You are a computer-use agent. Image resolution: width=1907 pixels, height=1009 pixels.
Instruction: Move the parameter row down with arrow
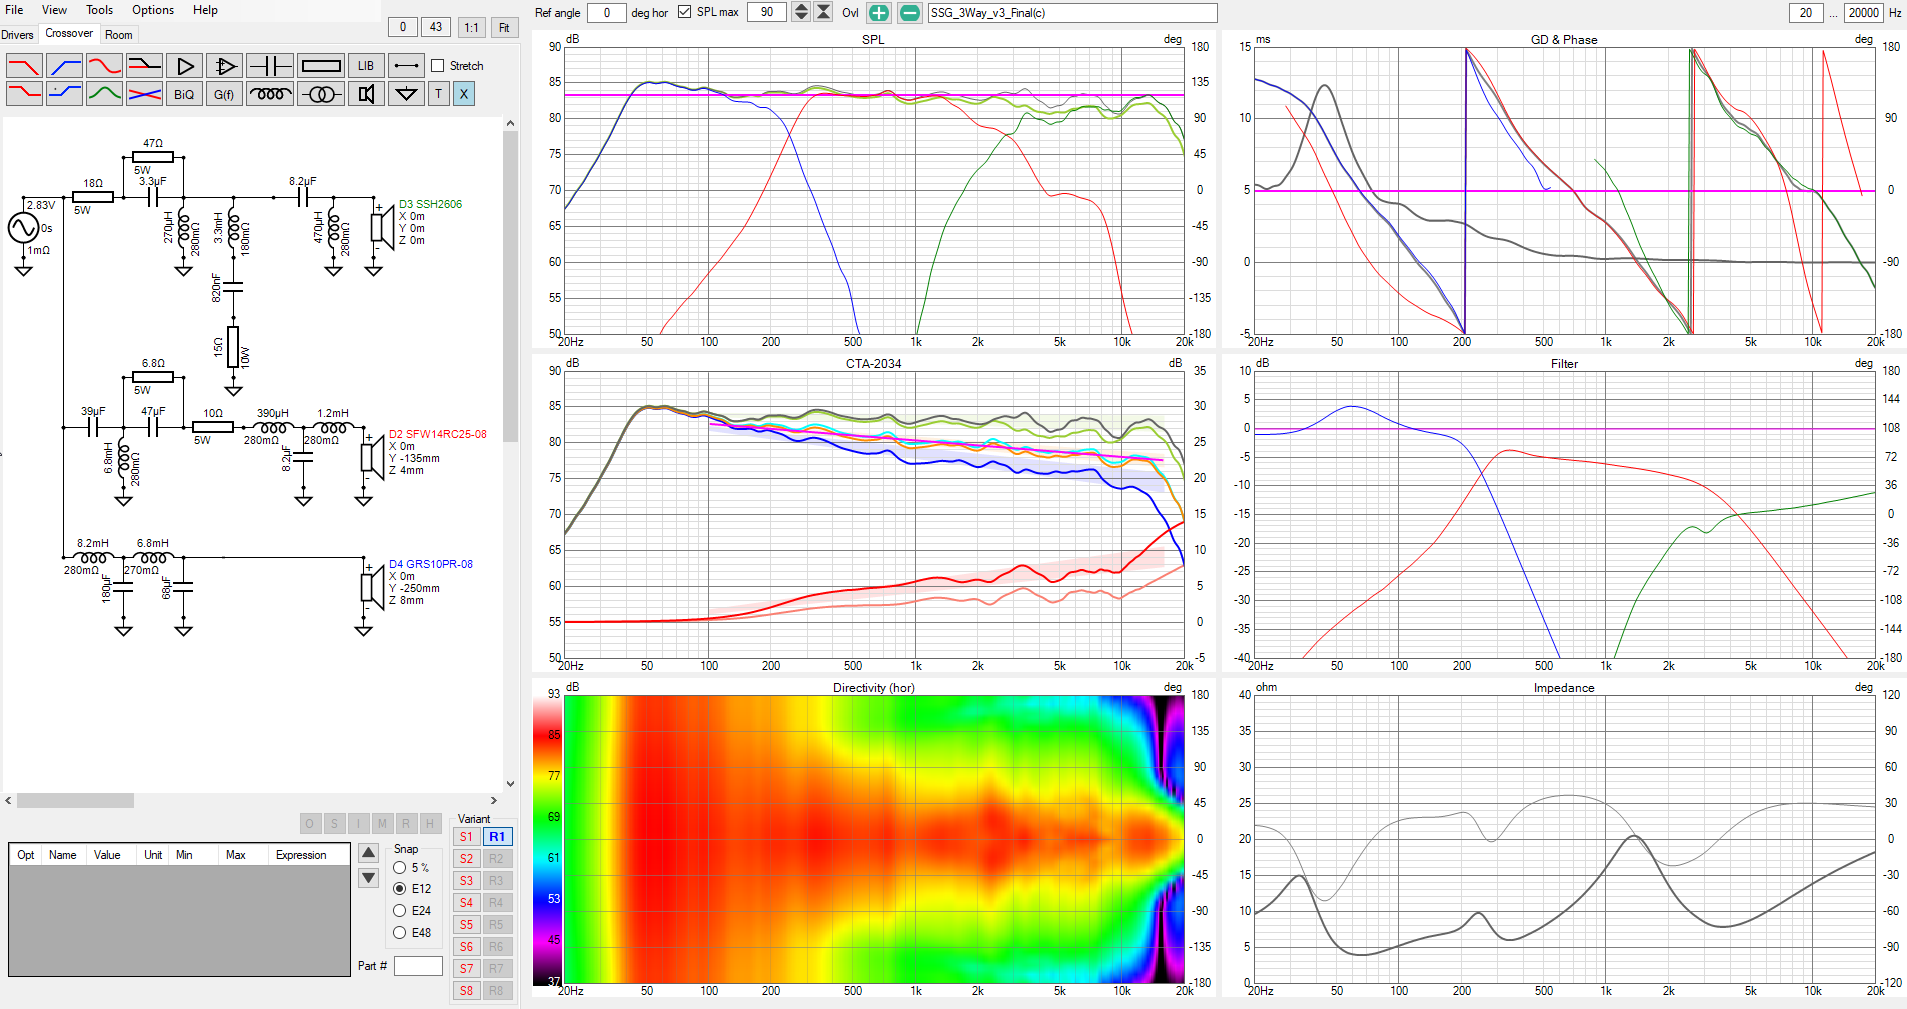(369, 878)
